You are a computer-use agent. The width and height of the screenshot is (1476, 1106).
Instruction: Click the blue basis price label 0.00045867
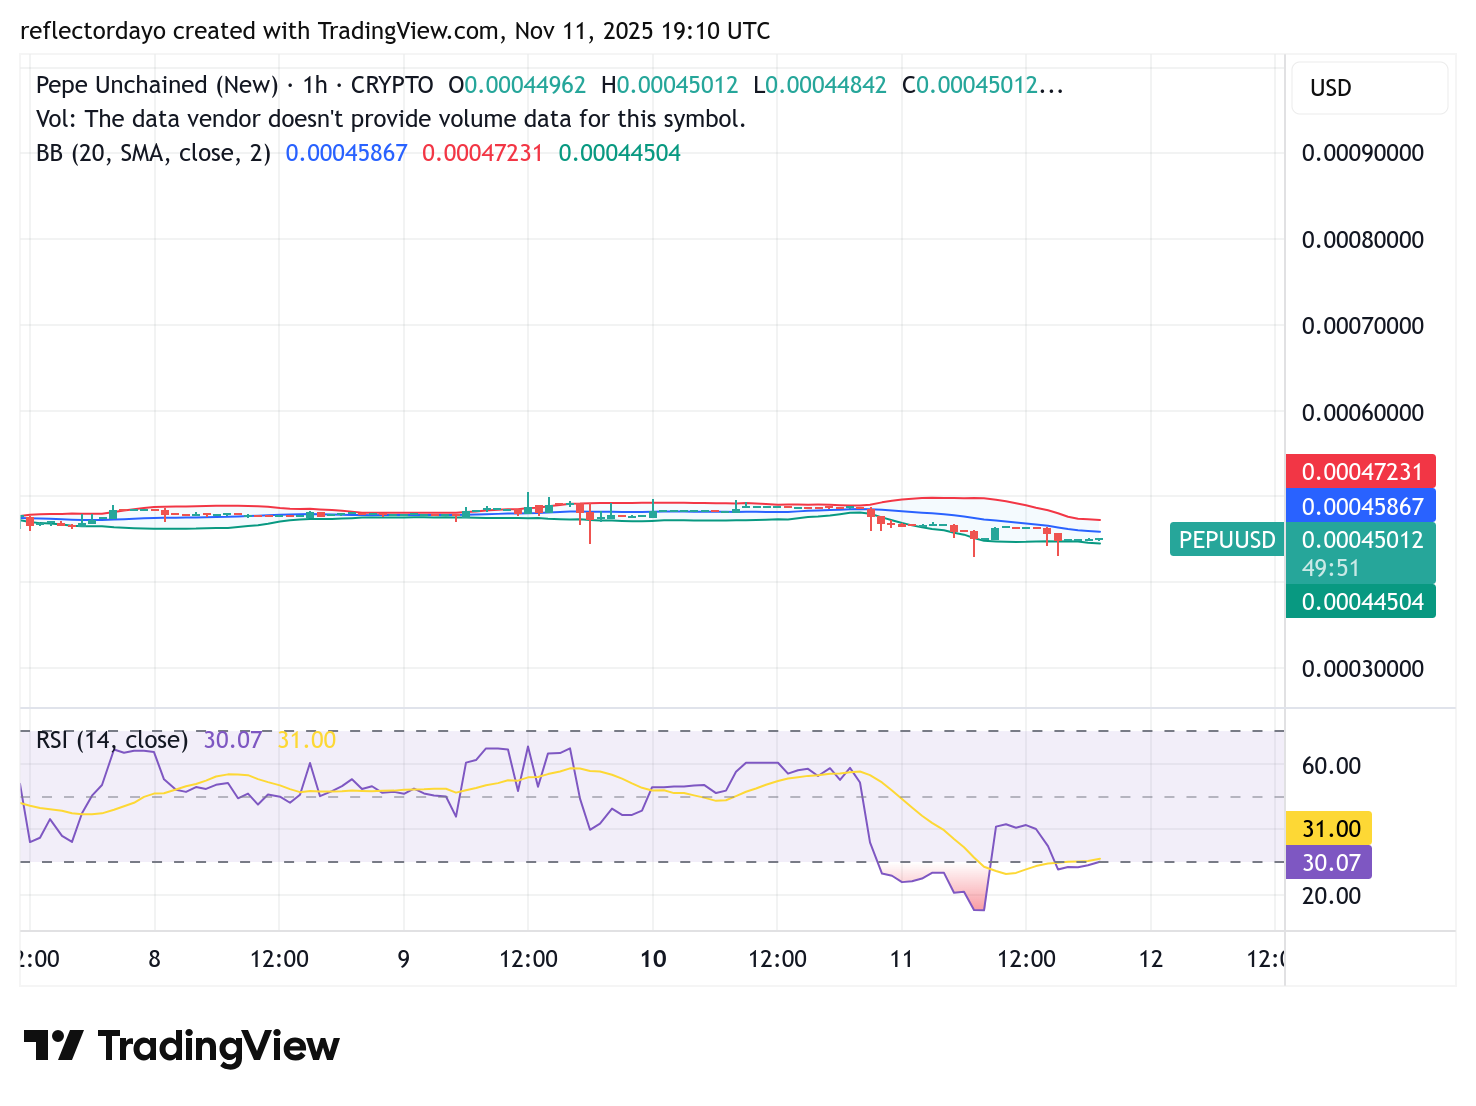pyautogui.click(x=1361, y=506)
